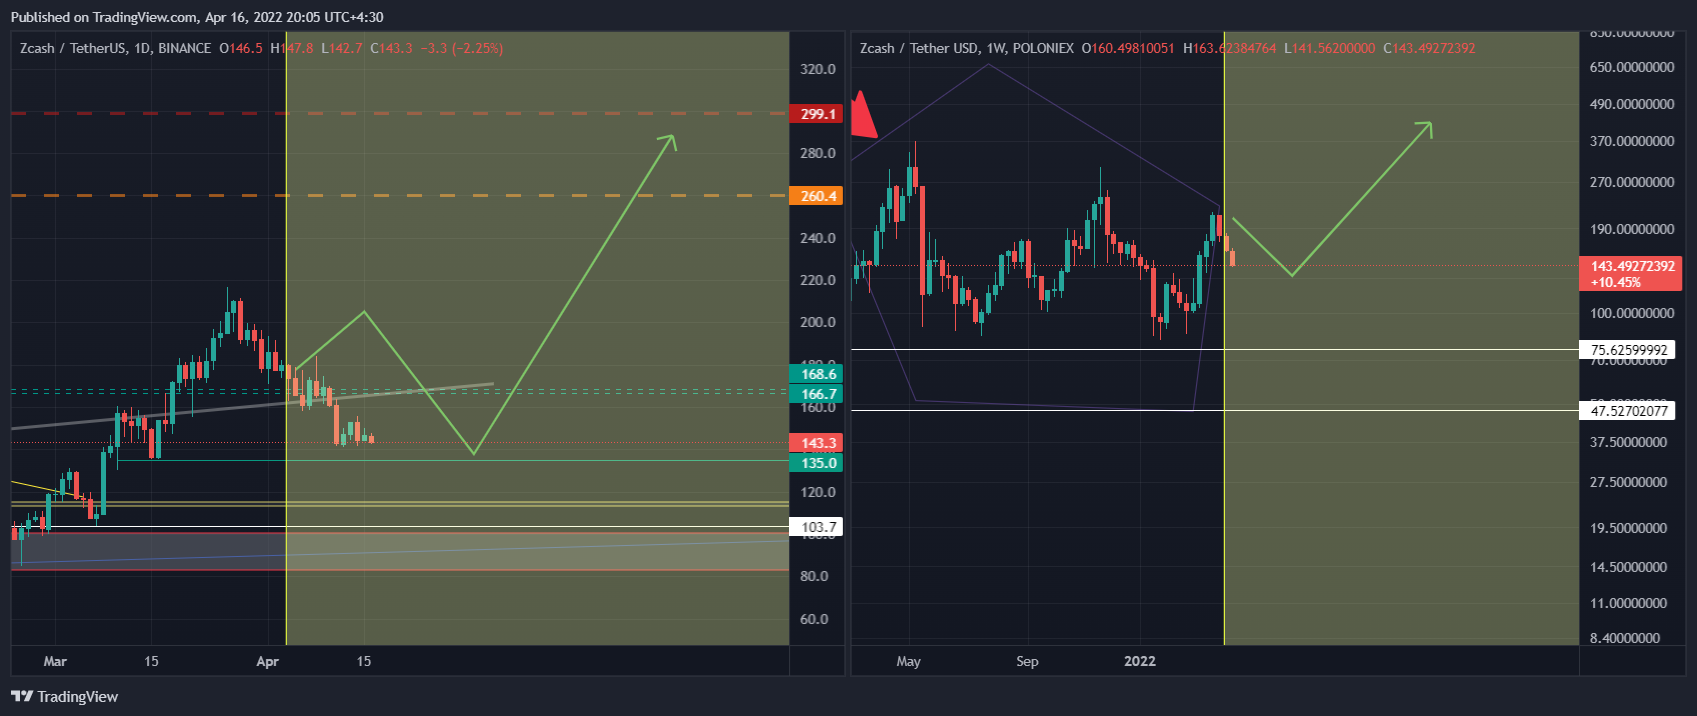The image size is (1697, 716).
Task: Click the 650.00000000 axis value
Action: pyautogui.click(x=1632, y=67)
